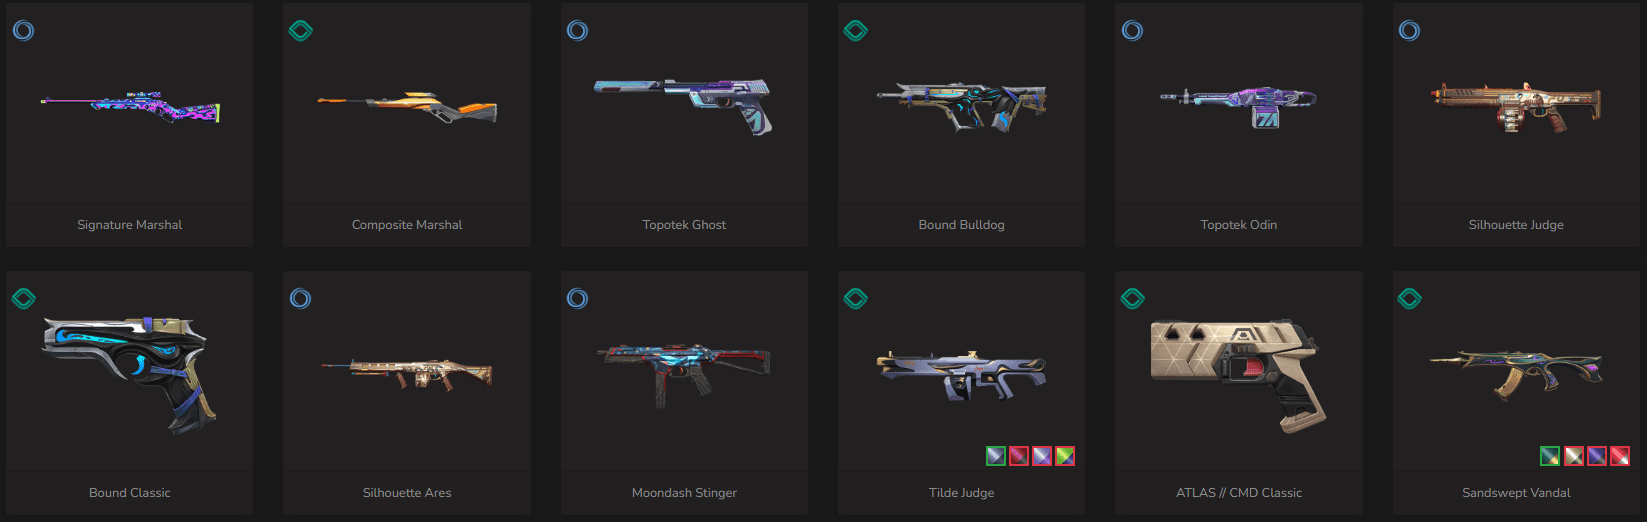The width and height of the screenshot is (1647, 522).
Task: Open the Bound Classic pistol image
Action: (x=128, y=374)
